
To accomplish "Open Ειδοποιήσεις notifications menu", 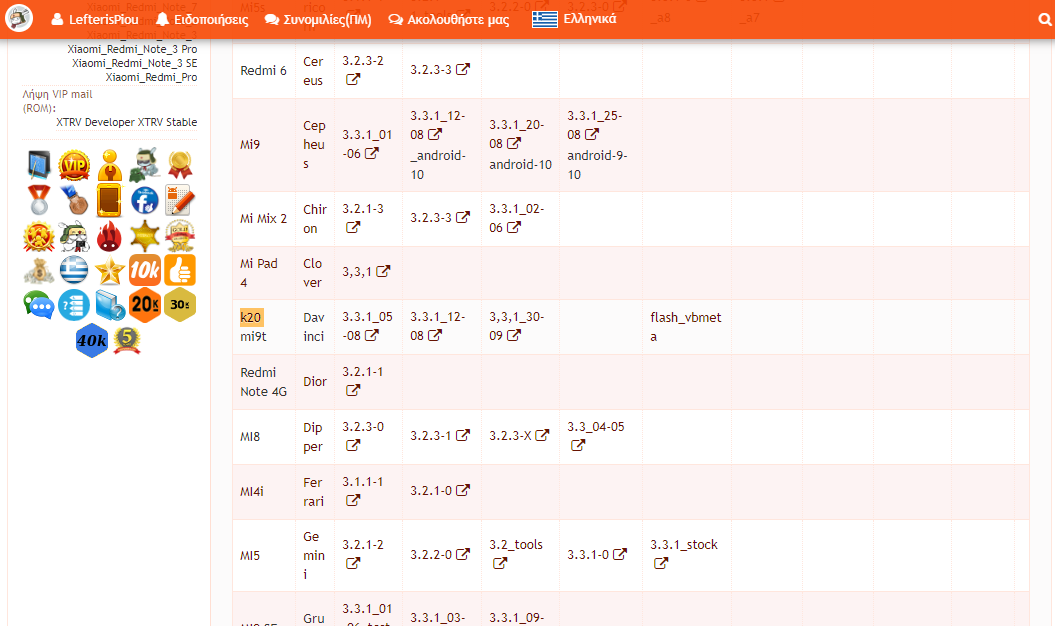I will pyautogui.click(x=203, y=19).
